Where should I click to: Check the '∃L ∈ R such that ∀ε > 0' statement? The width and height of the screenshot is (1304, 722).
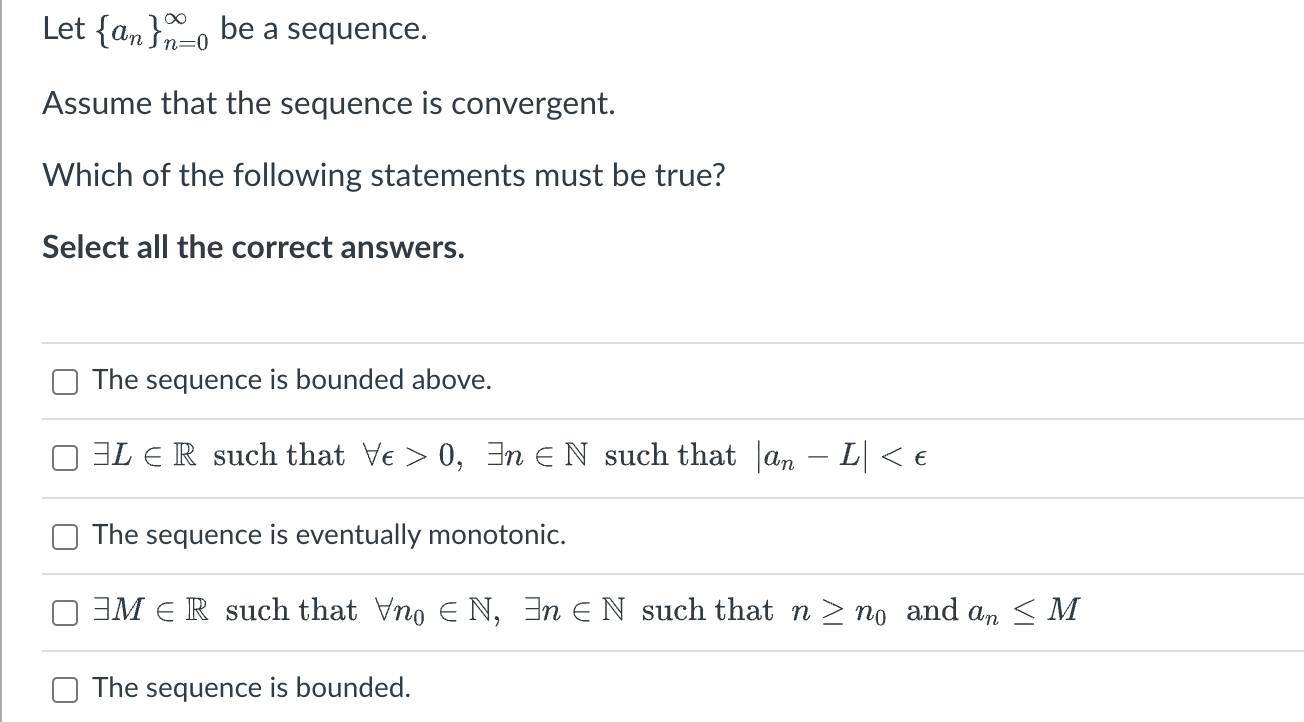coord(64,456)
